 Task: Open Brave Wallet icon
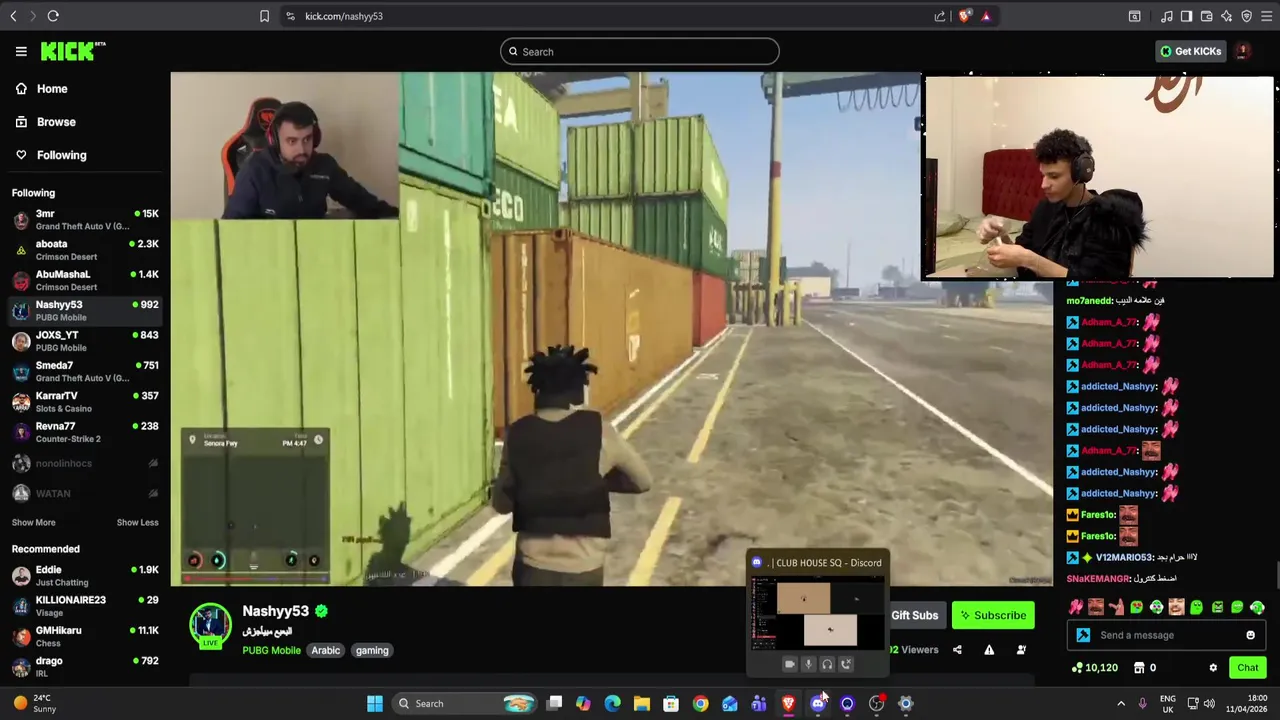(1206, 16)
